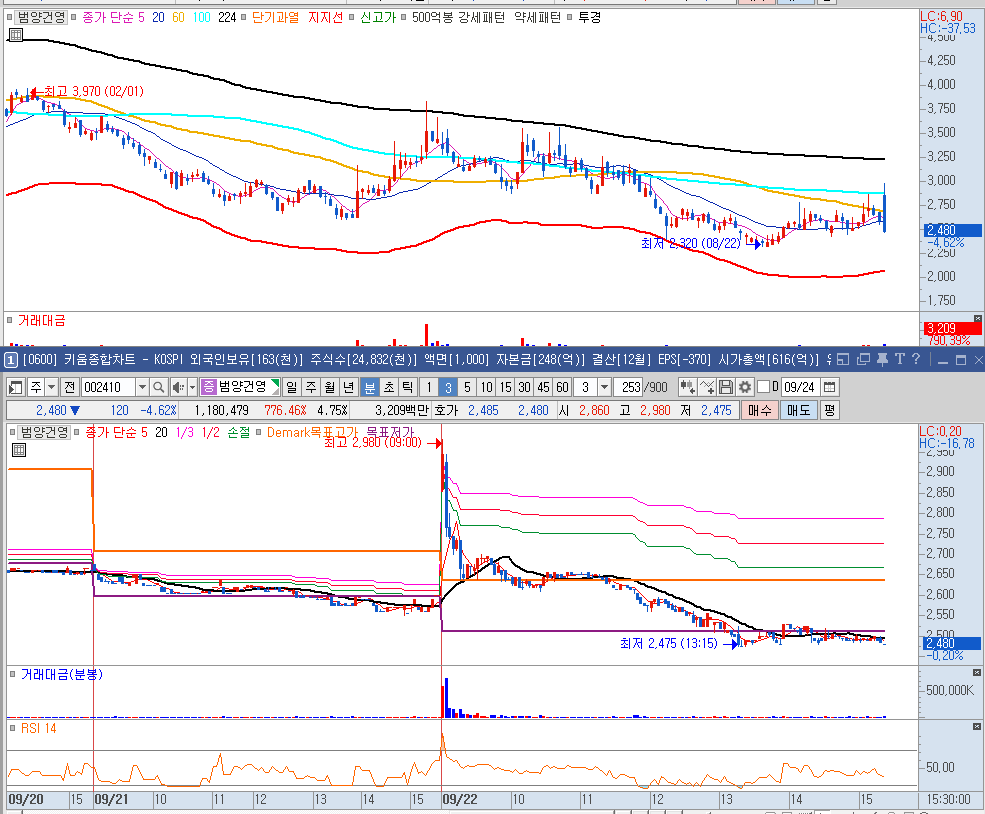
Task: Open chart settings gear icon
Action: coord(744,387)
